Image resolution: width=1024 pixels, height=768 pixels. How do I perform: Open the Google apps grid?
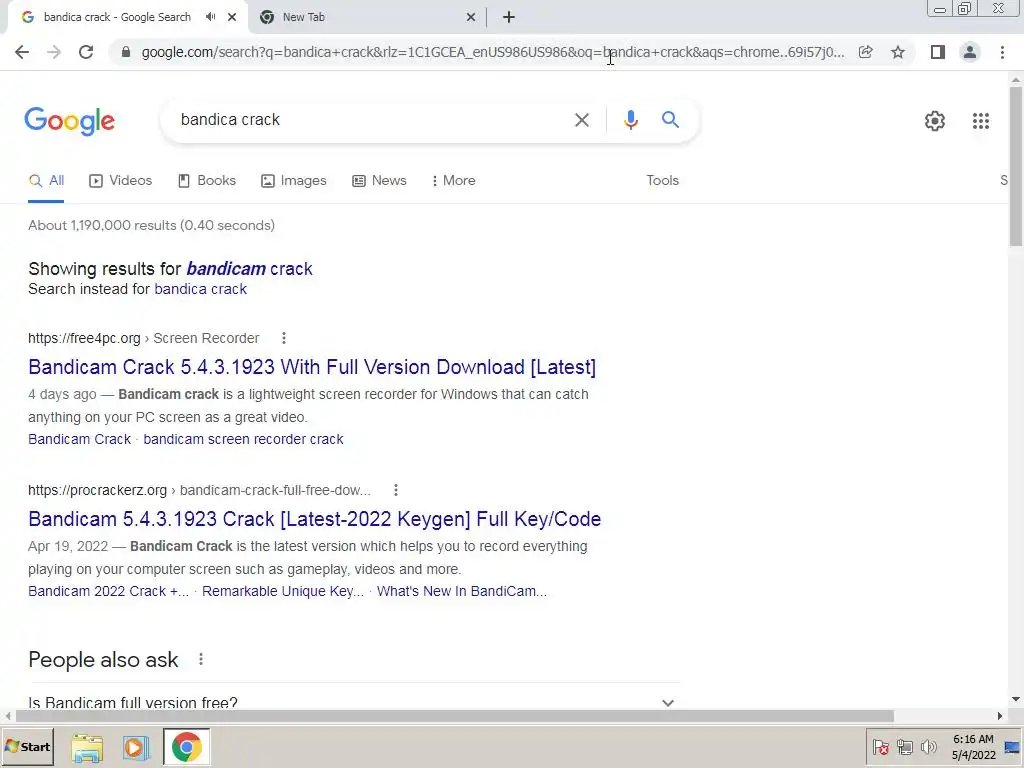[980, 121]
